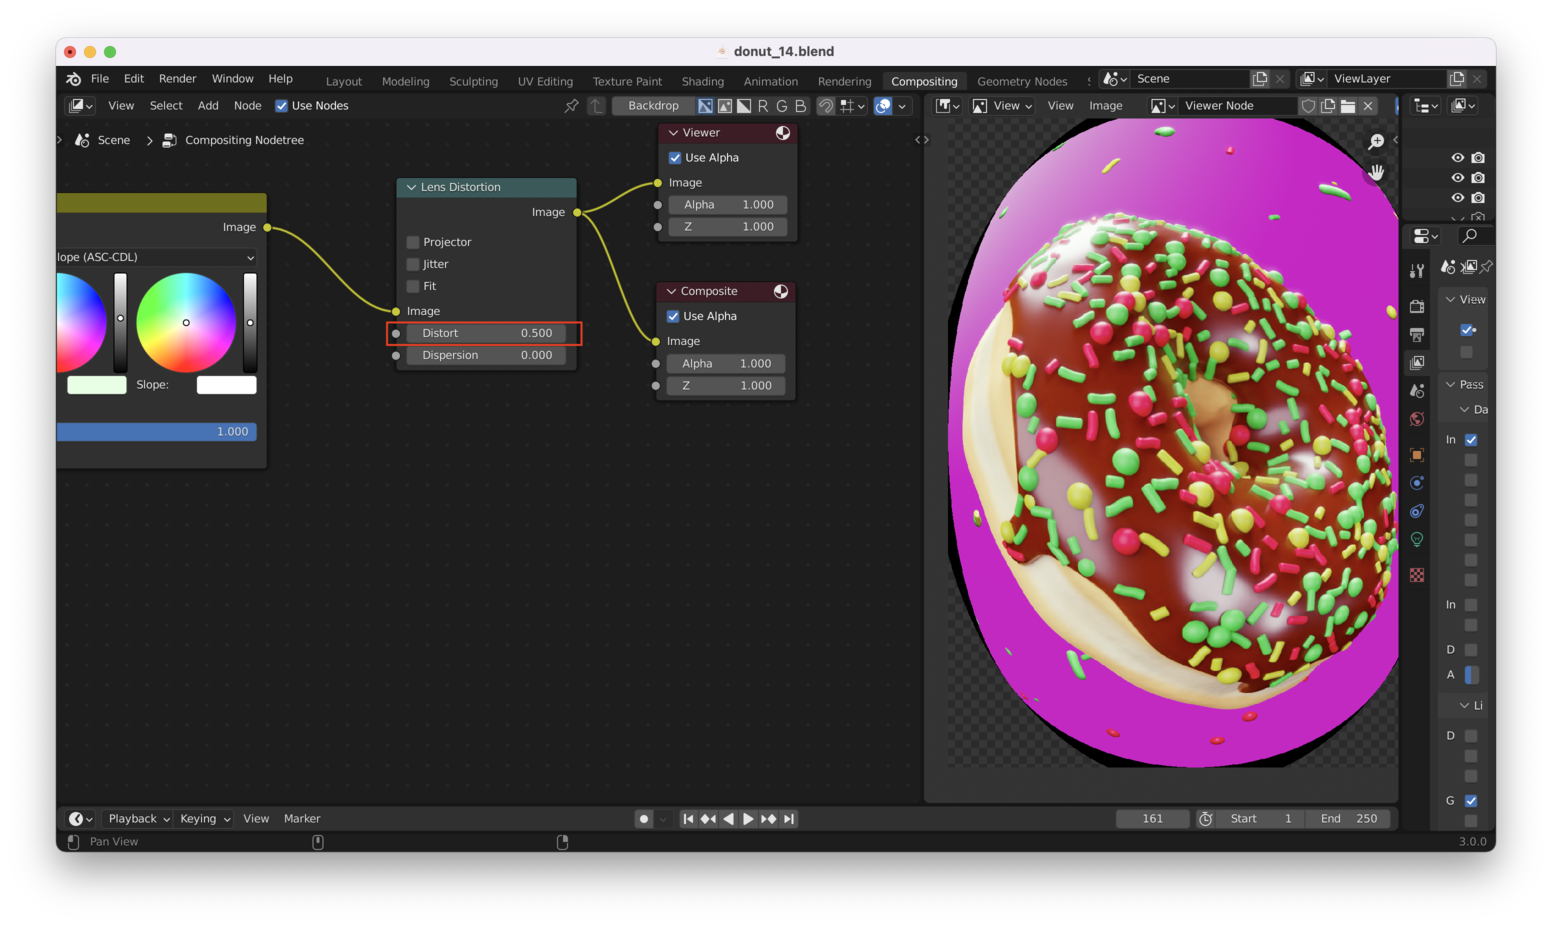Open the Render menu
Image resolution: width=1552 pixels, height=926 pixels.
[x=177, y=79]
